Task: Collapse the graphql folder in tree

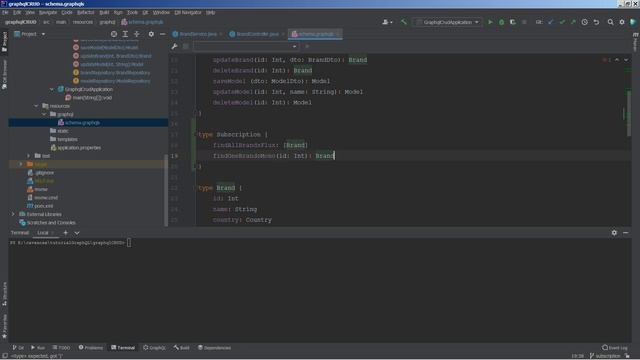Action: [x=44, y=114]
